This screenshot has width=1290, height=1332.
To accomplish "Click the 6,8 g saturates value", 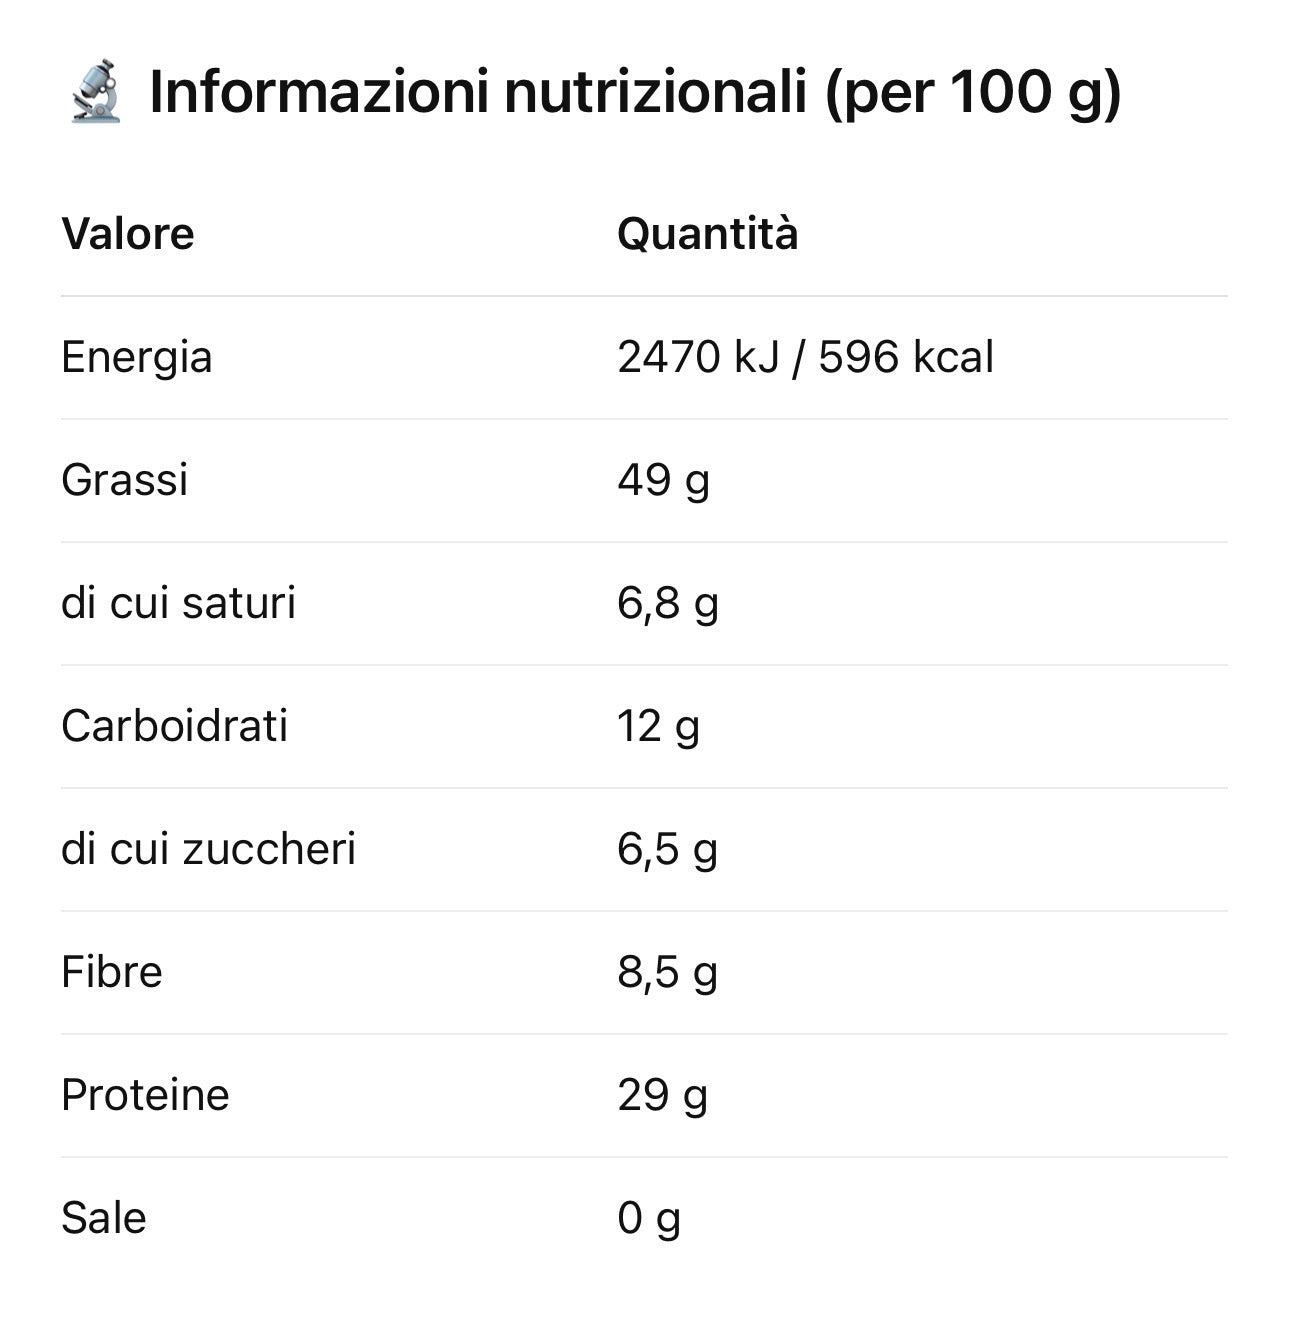I will pyautogui.click(x=667, y=604).
